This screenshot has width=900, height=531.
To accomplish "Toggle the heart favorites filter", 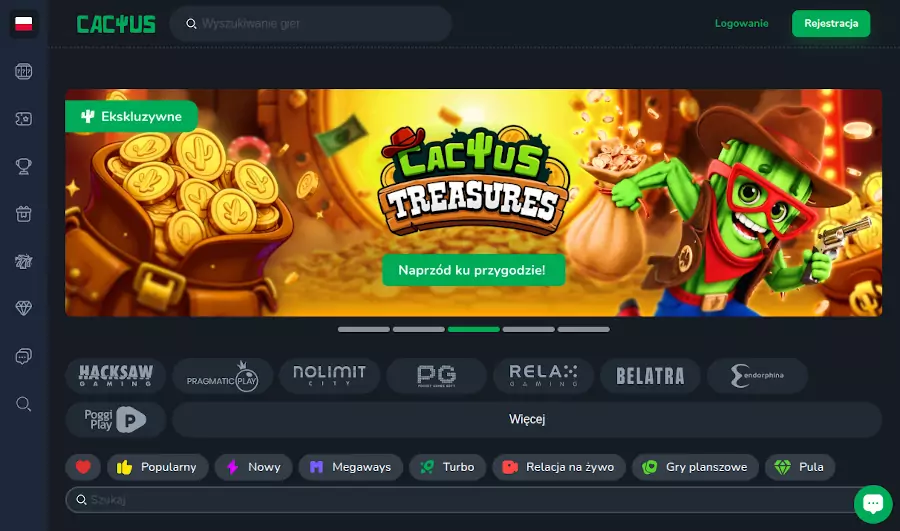I will 83,467.
